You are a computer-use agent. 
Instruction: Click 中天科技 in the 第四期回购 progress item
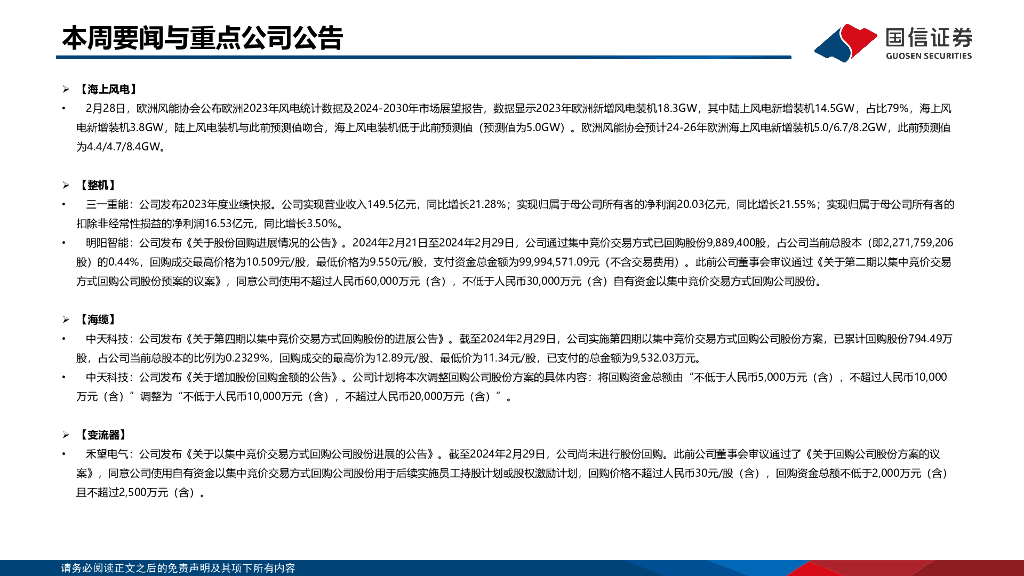107,339
